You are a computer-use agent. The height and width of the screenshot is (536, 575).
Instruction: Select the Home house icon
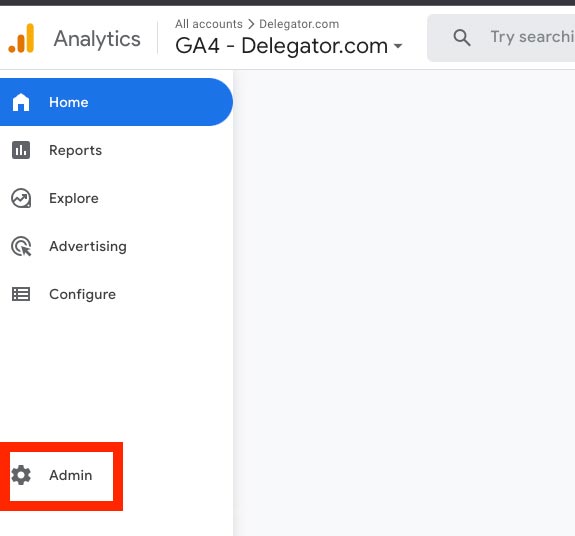point(21,102)
